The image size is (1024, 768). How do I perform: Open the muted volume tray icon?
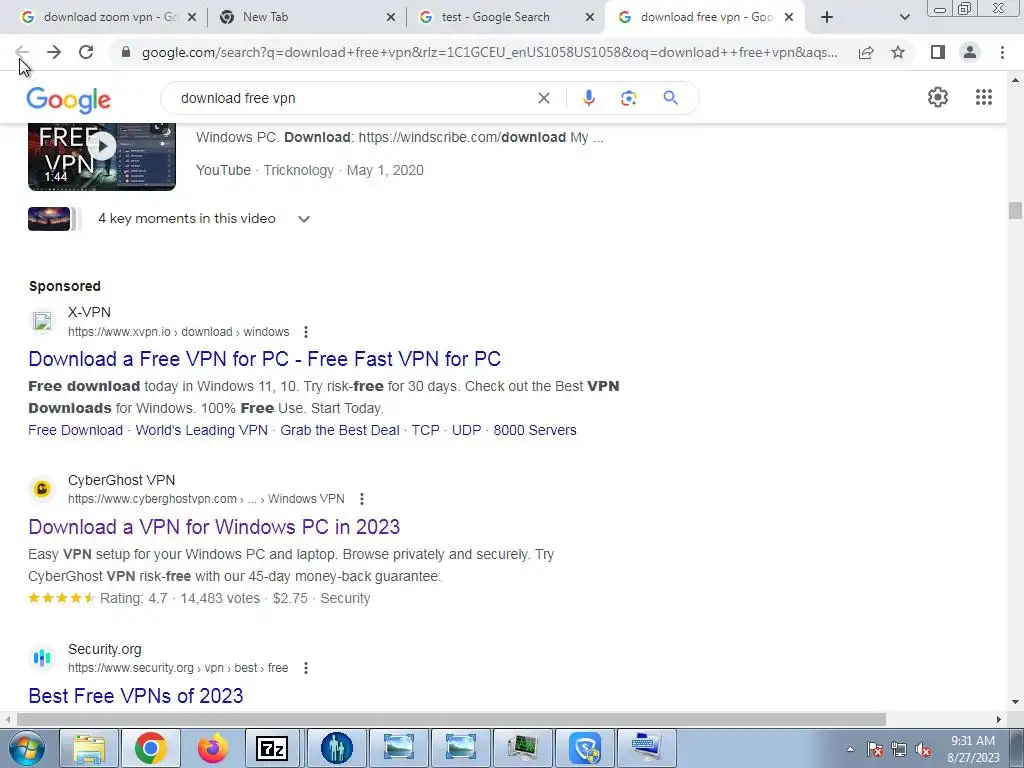(923, 750)
